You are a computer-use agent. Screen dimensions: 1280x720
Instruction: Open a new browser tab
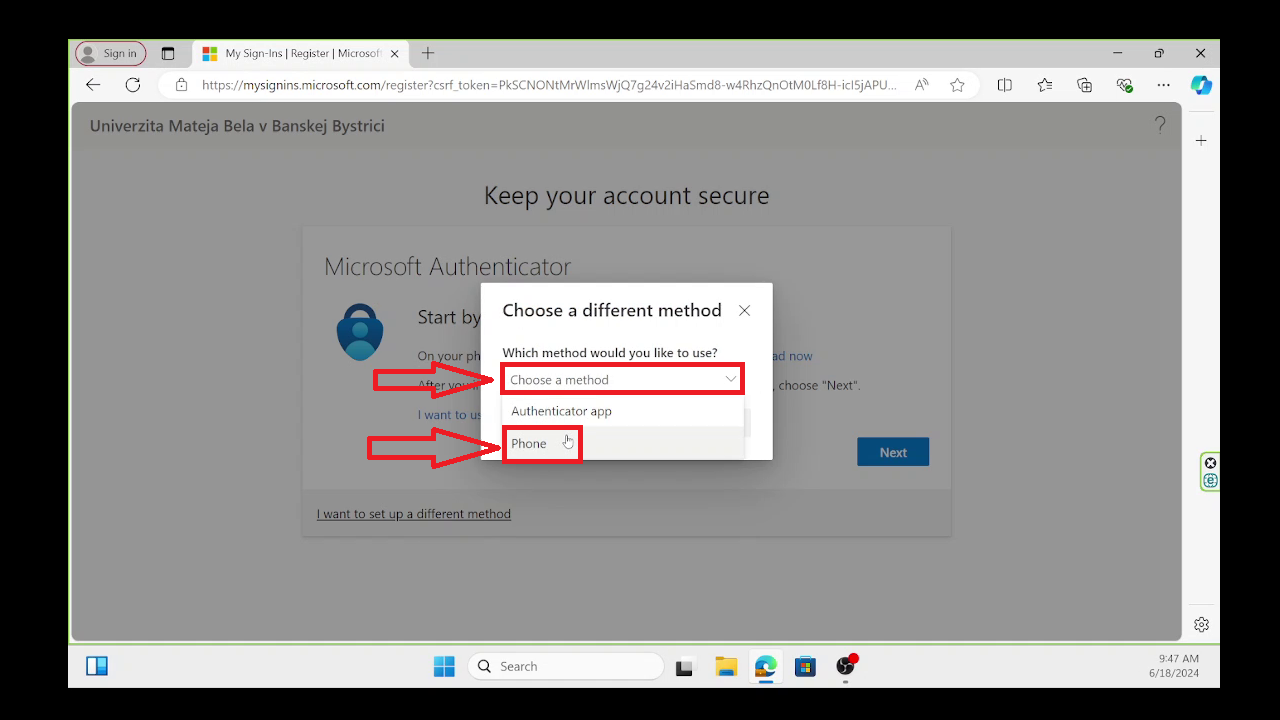428,53
